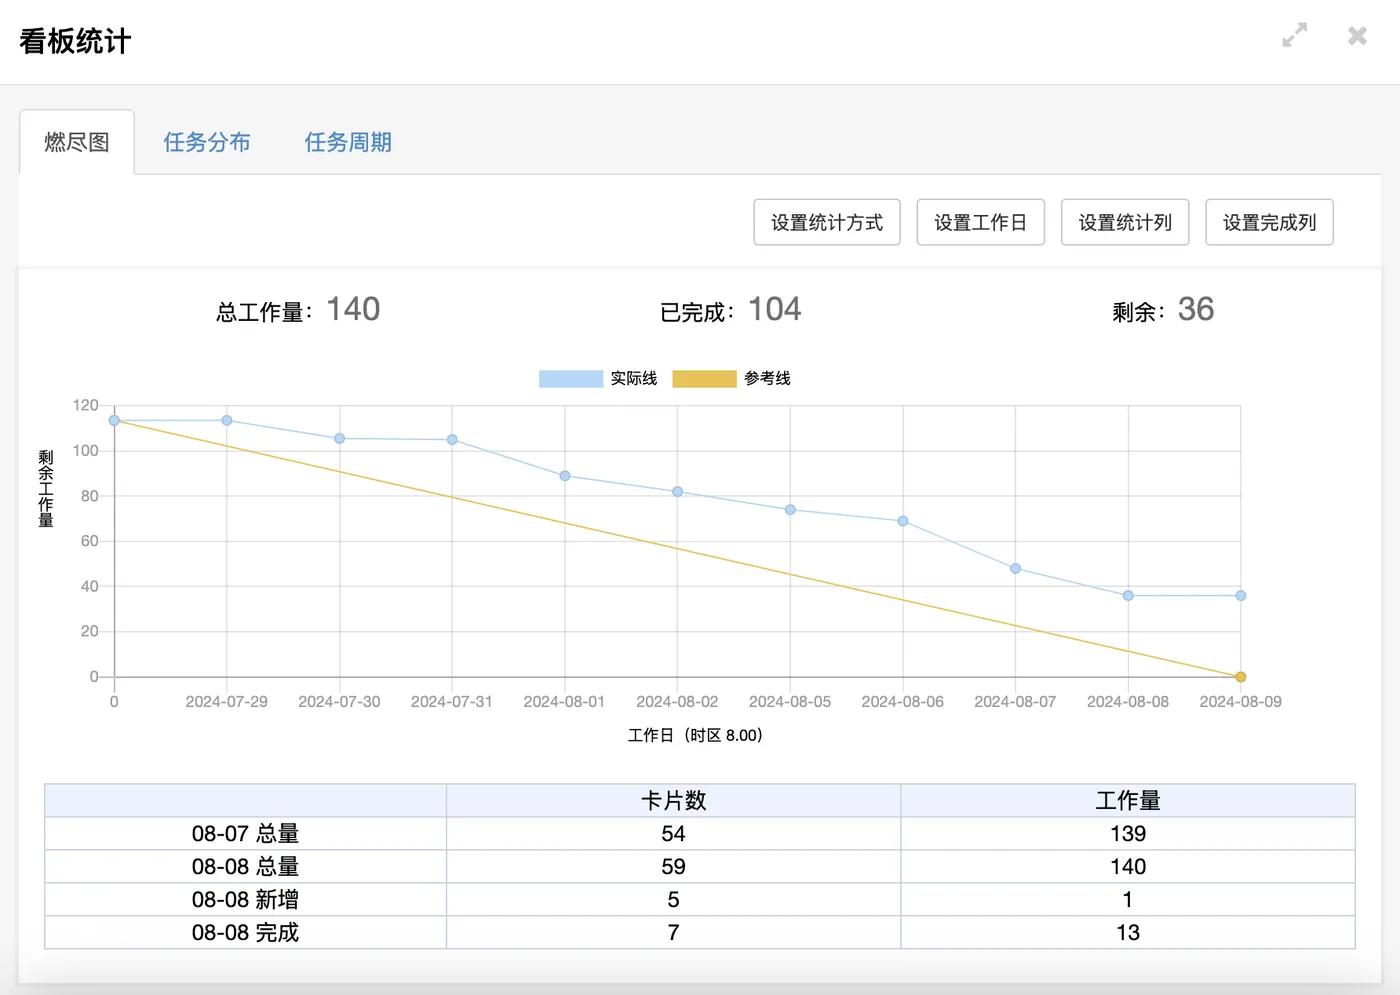Click the actual-line data point at 2024-07-29

[227, 421]
